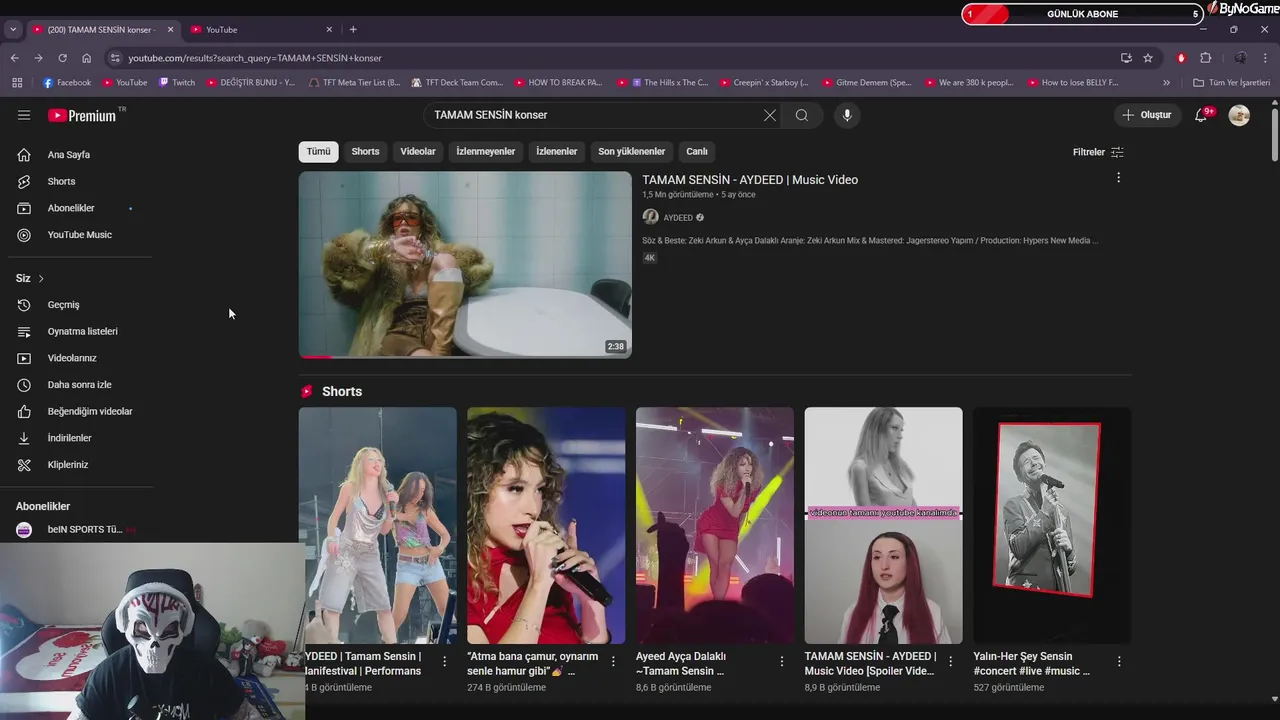Screen dimensions: 1280x720
Task: Start voice search with microphone
Action: [x=847, y=115]
